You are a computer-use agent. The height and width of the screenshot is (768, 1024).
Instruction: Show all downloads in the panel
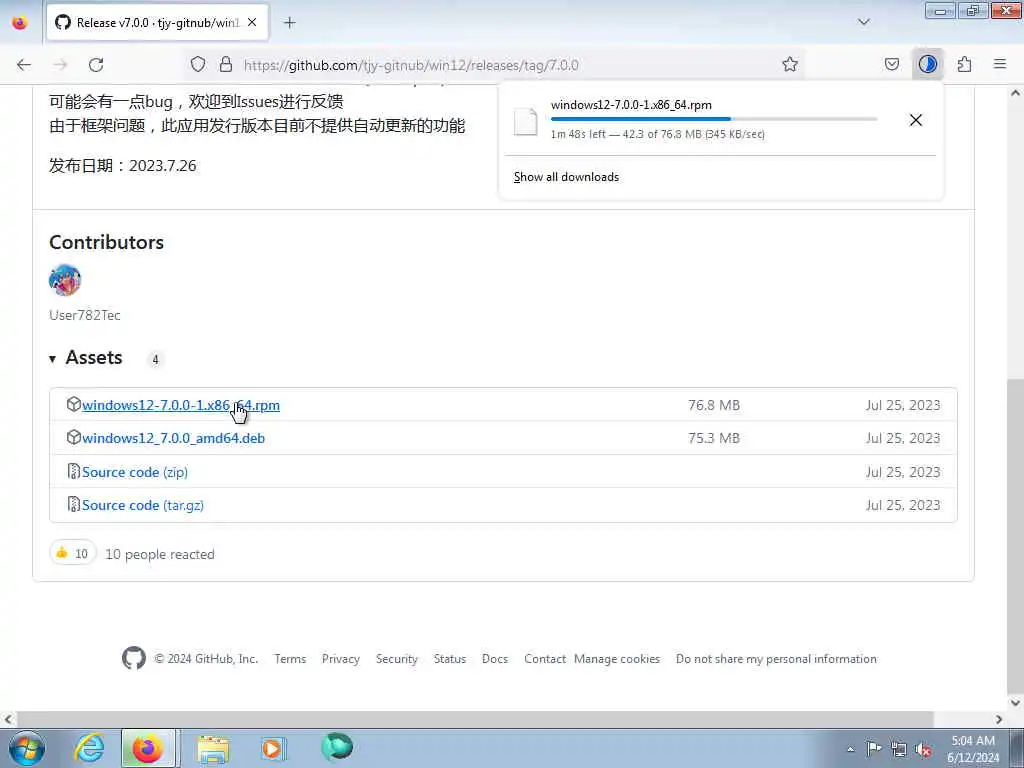point(566,177)
